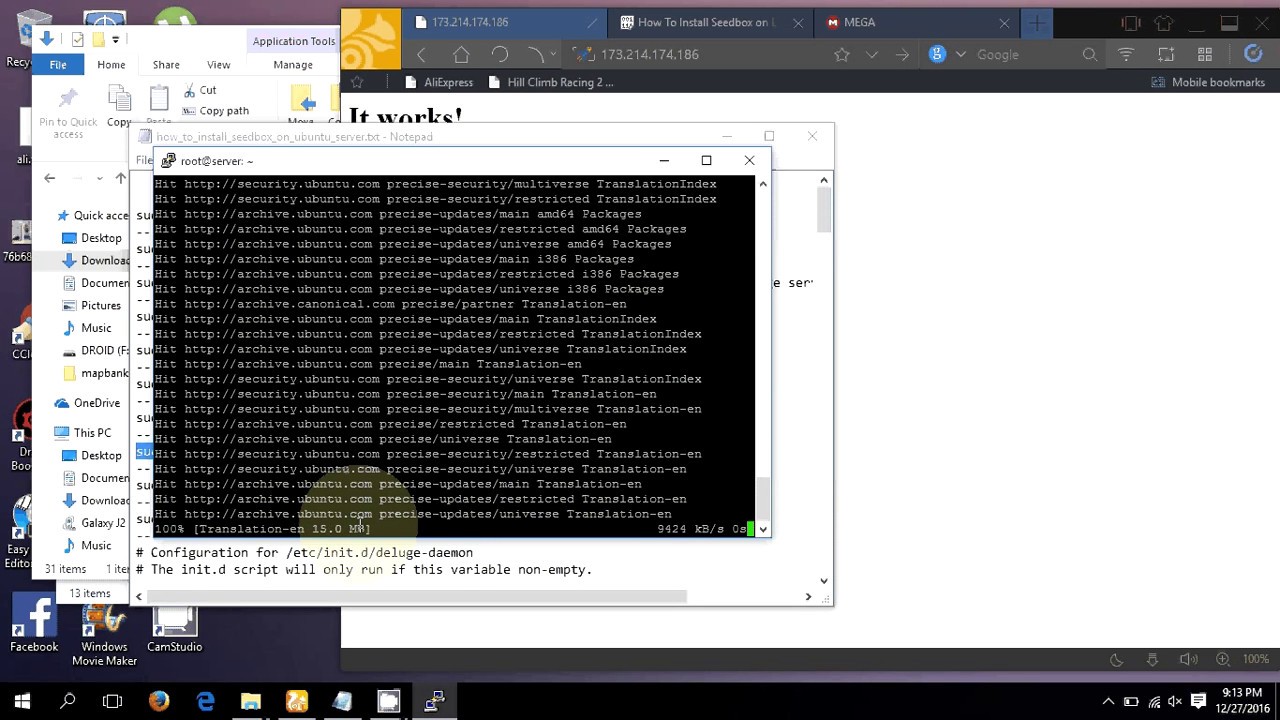The height and width of the screenshot is (720, 1280).
Task: Click the Notepad horizontal scrollbar
Action: pyautogui.click(x=417, y=596)
